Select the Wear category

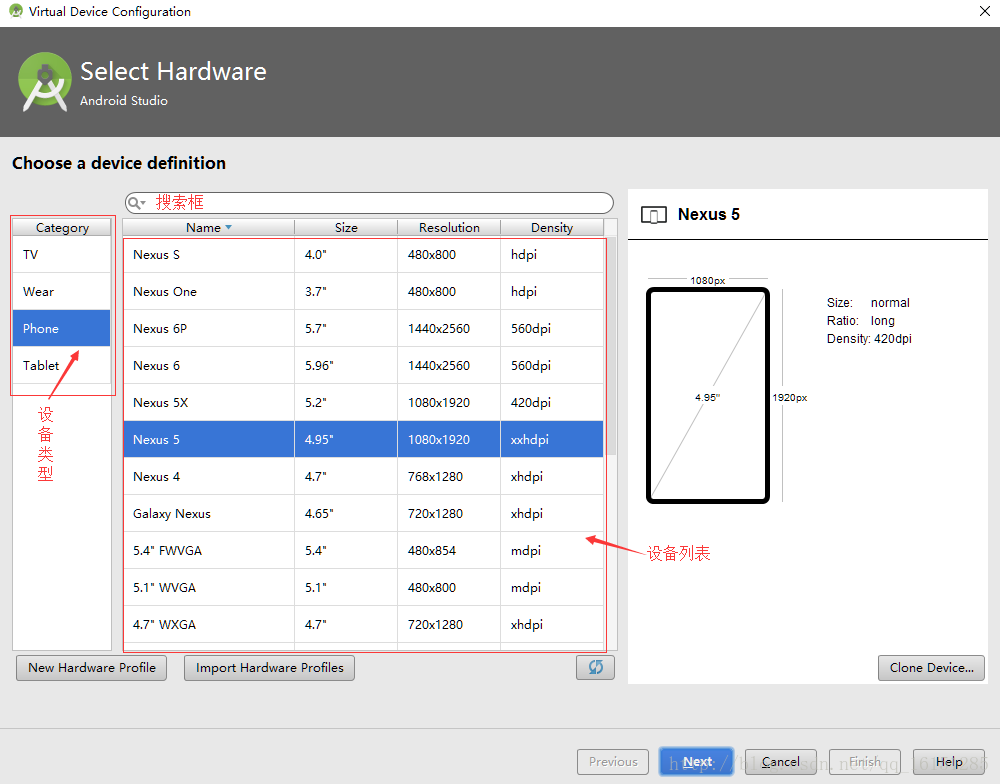pos(62,292)
